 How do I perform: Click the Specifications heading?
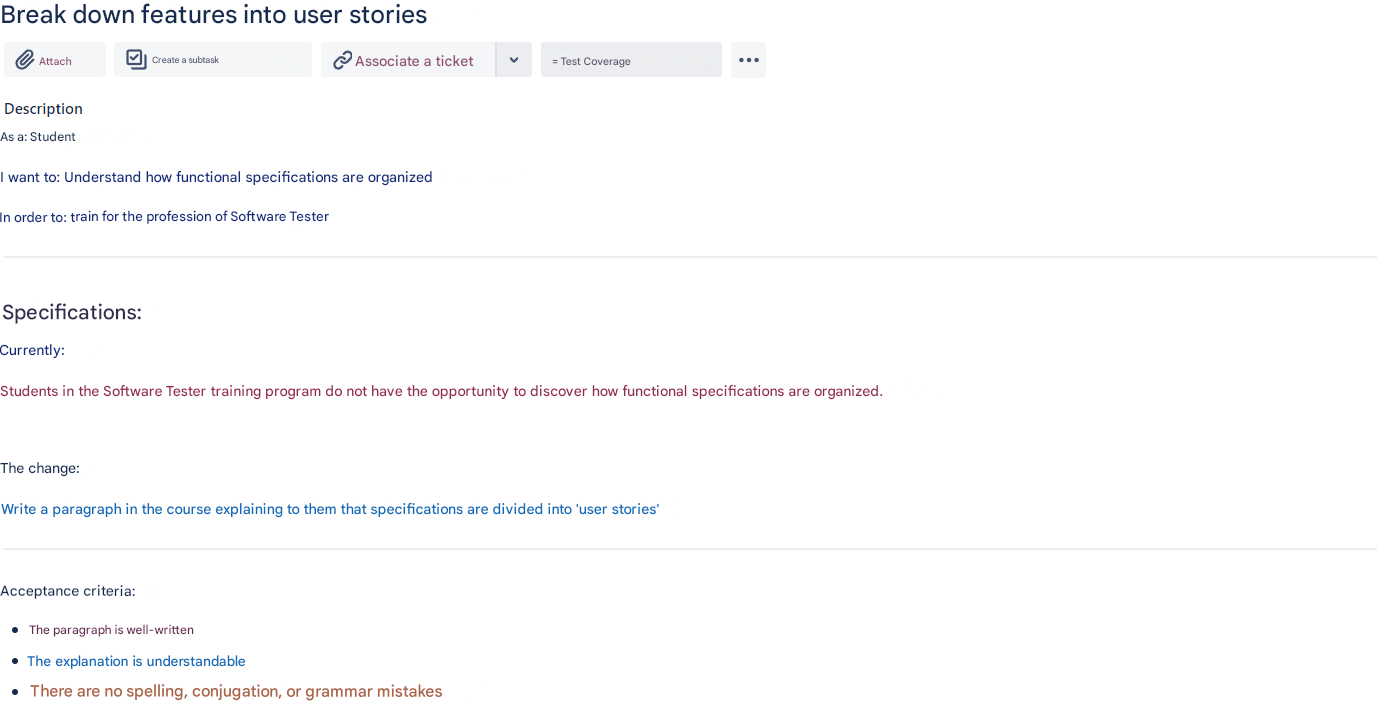click(x=72, y=312)
